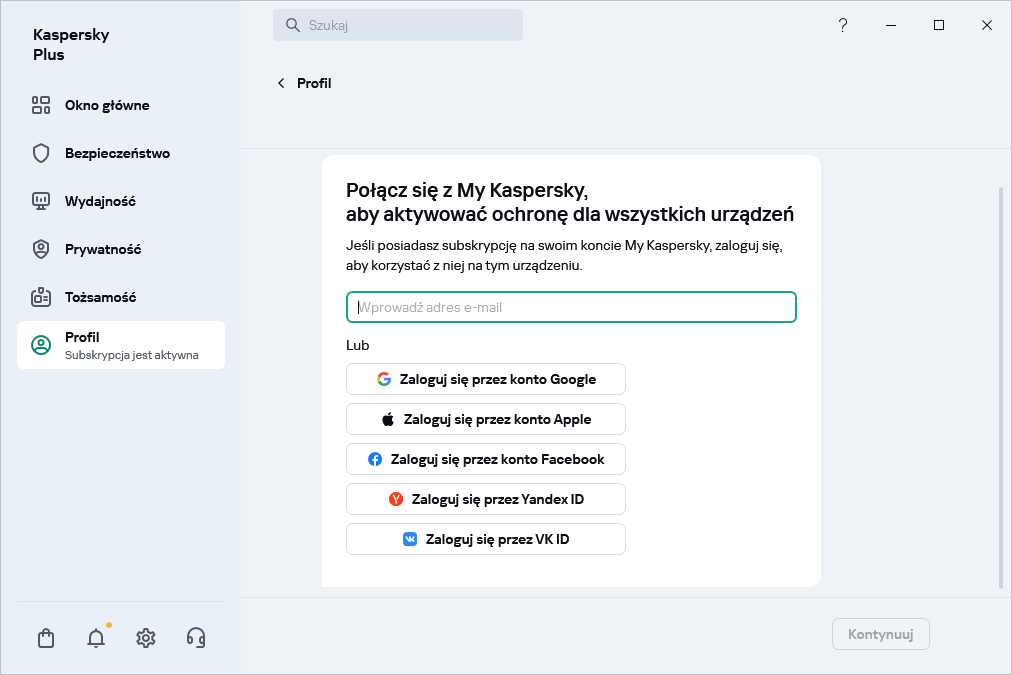The height and width of the screenshot is (675, 1012).
Task: Click the help question mark icon
Action: click(843, 26)
